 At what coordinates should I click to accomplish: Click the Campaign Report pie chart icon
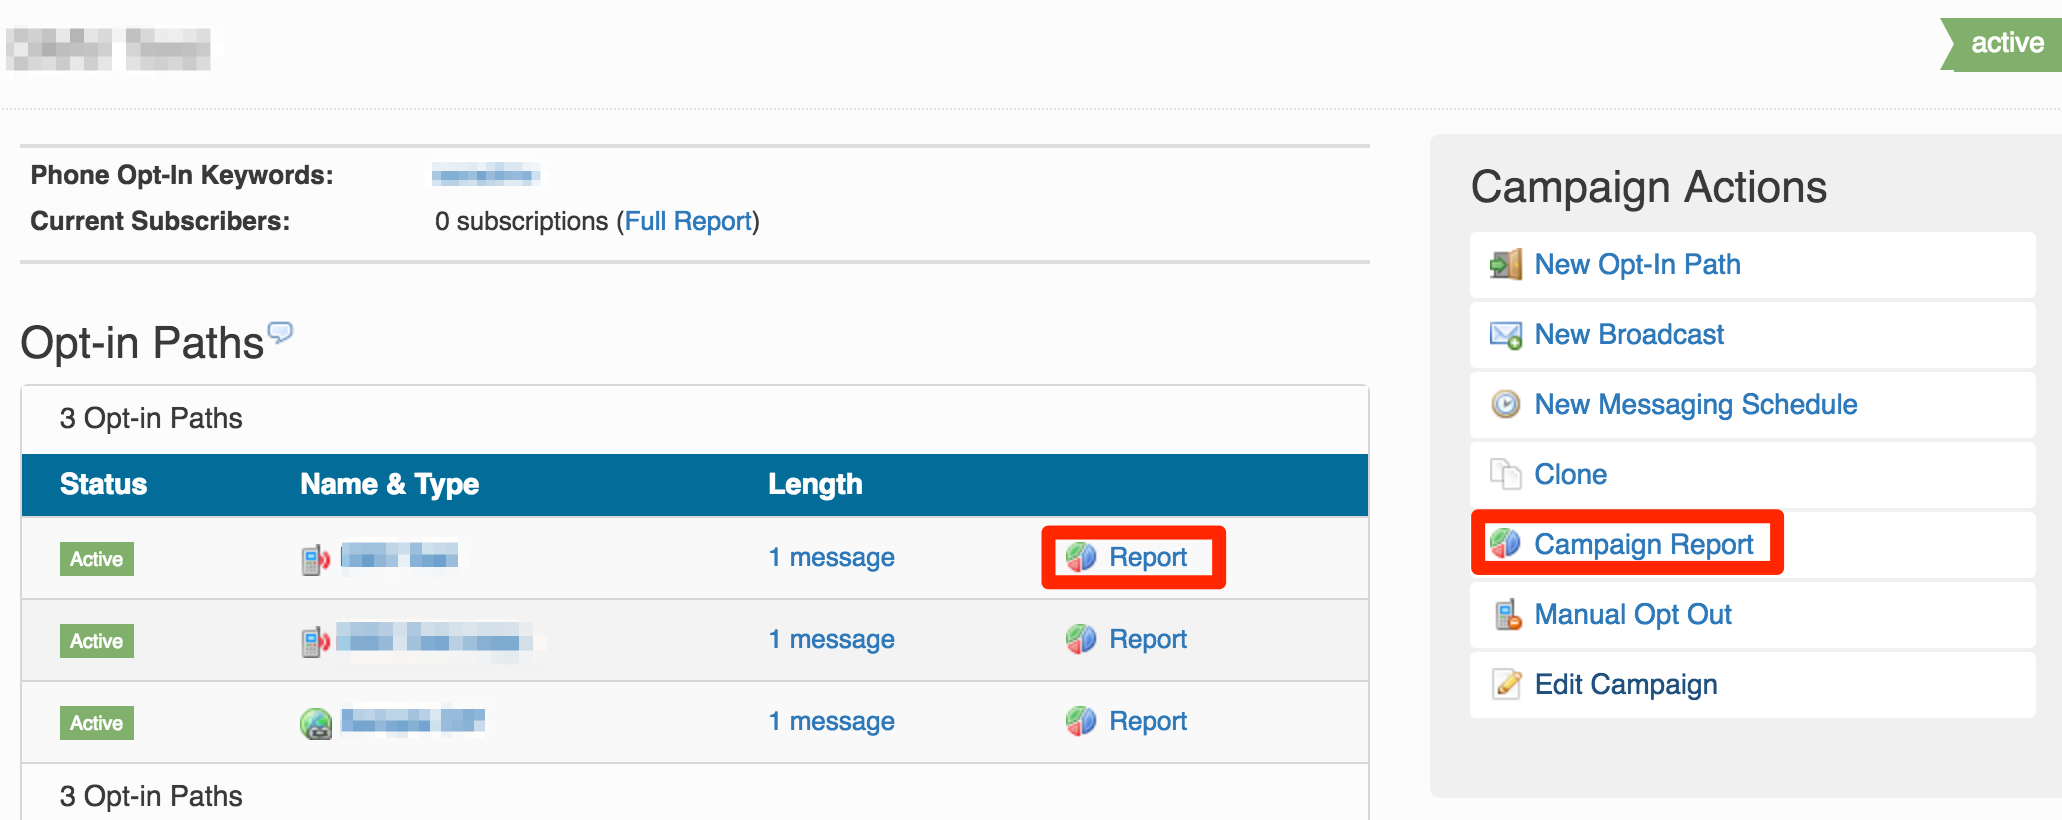tap(1505, 543)
